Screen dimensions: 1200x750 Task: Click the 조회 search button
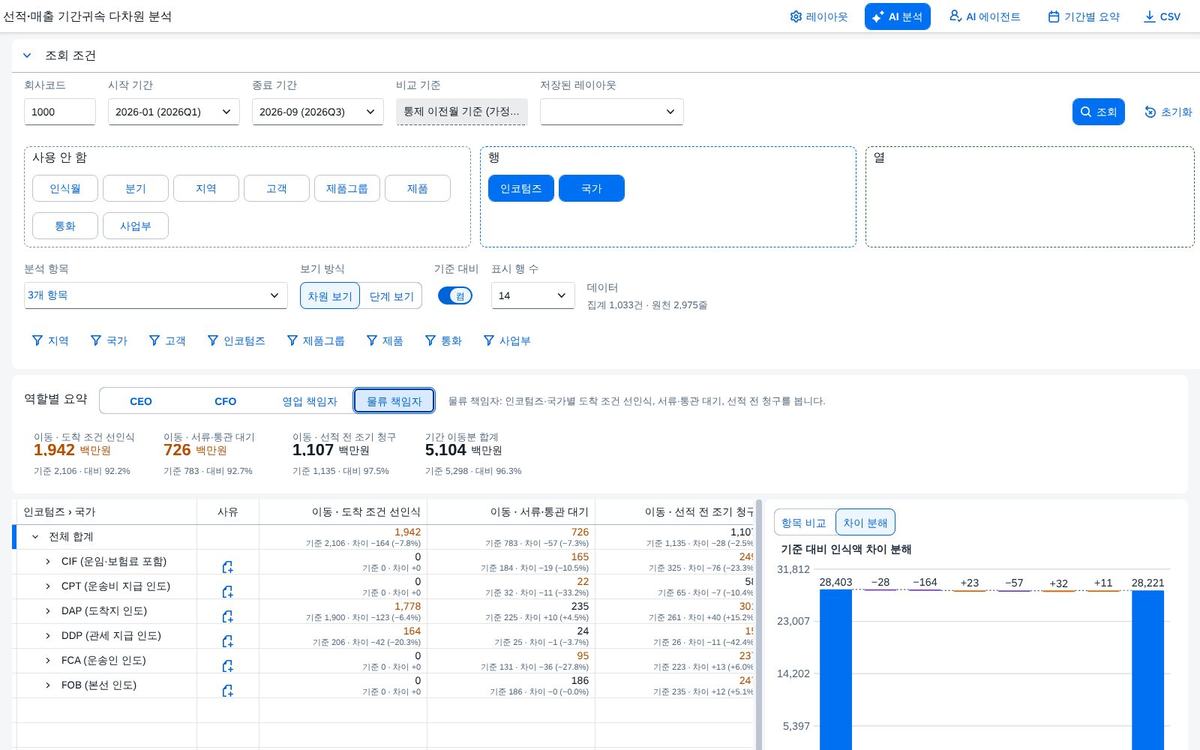pos(1099,112)
